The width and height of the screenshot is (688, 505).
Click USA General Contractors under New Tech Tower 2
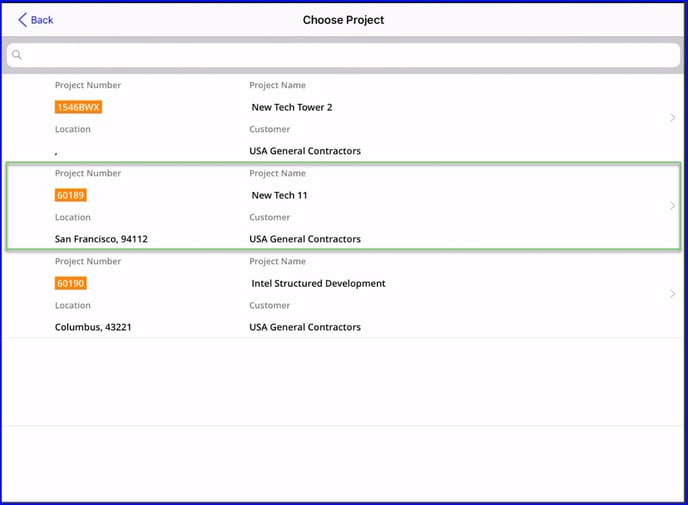point(305,151)
